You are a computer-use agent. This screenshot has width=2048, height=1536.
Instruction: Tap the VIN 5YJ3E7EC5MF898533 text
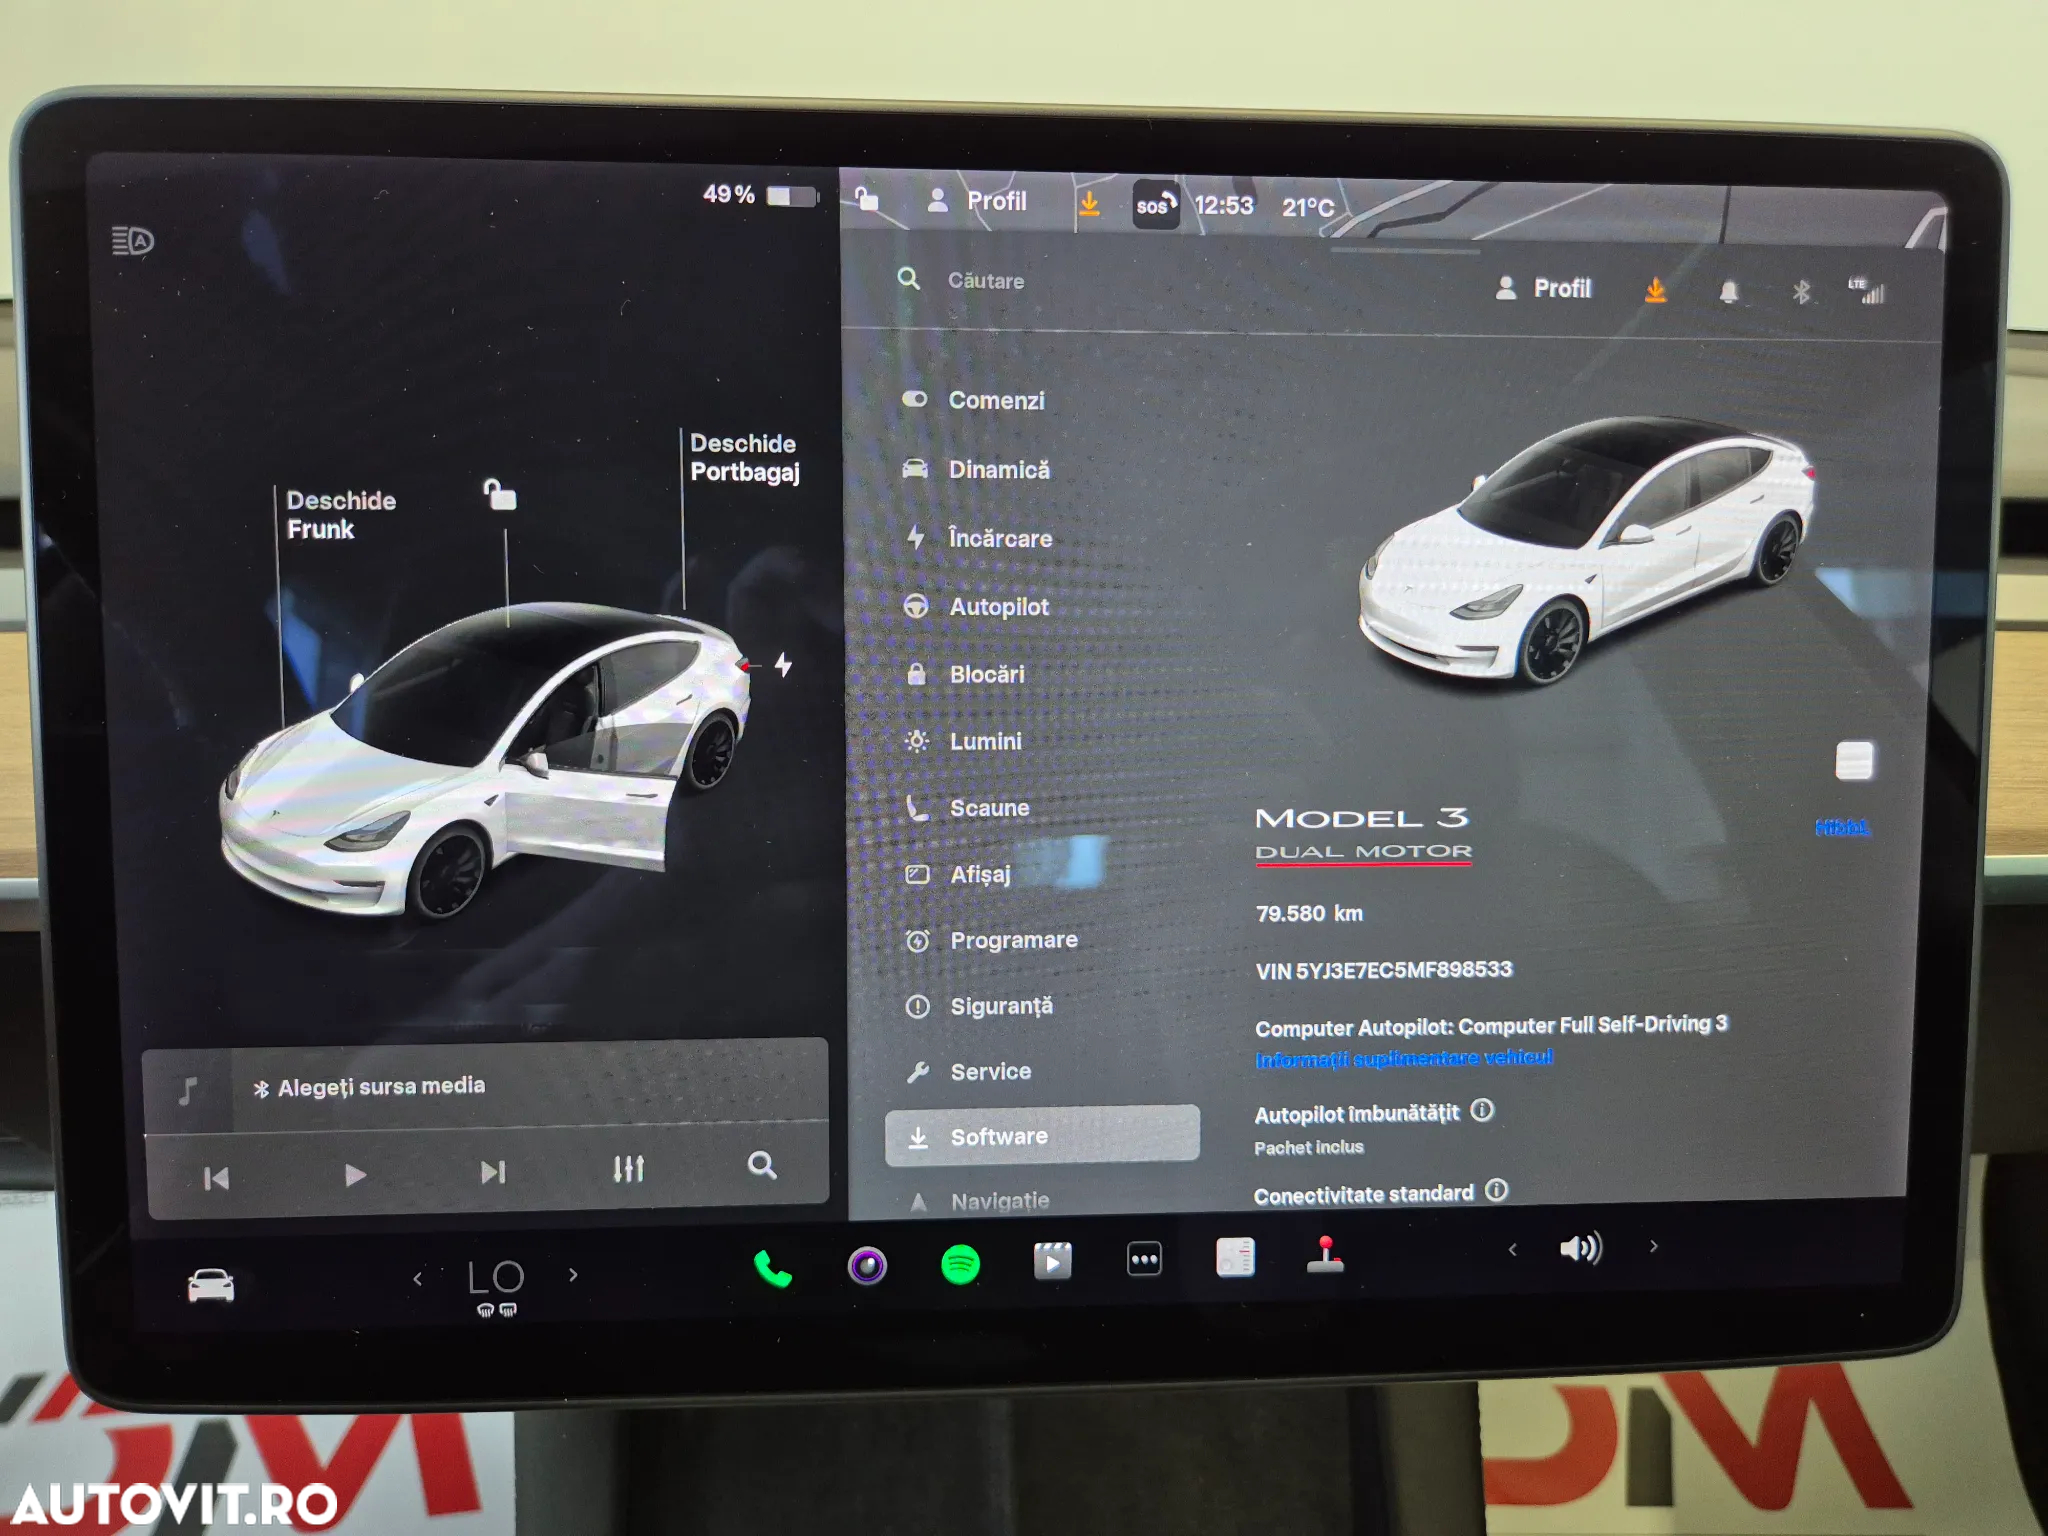point(1384,970)
